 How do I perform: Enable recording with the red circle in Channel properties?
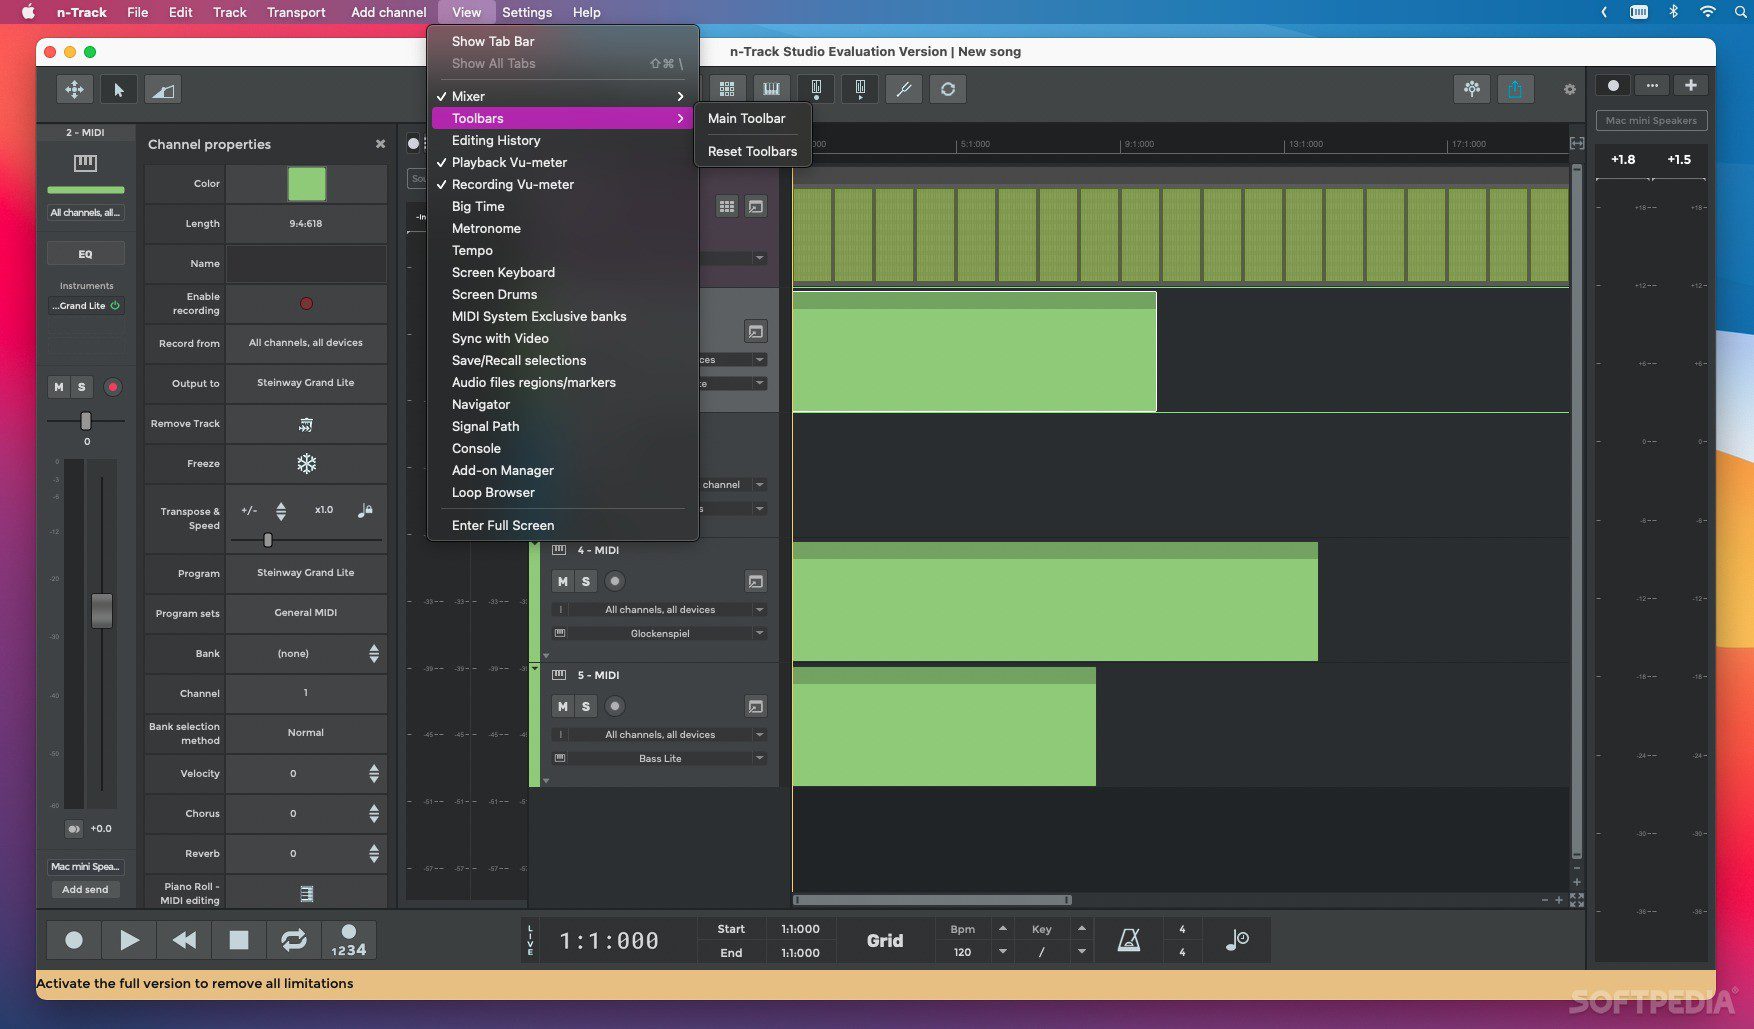coord(306,303)
